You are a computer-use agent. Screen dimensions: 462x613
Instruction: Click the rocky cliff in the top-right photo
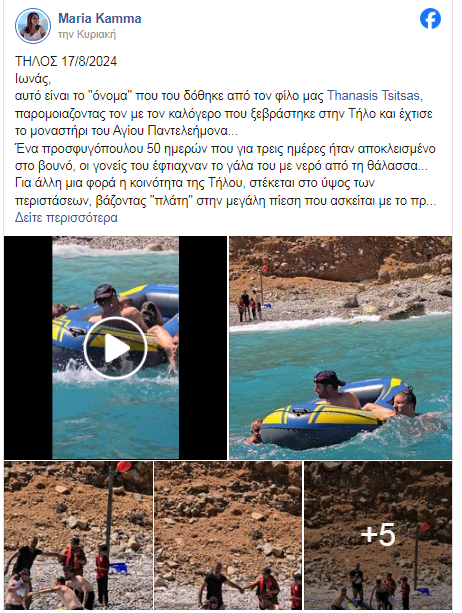coord(340,258)
